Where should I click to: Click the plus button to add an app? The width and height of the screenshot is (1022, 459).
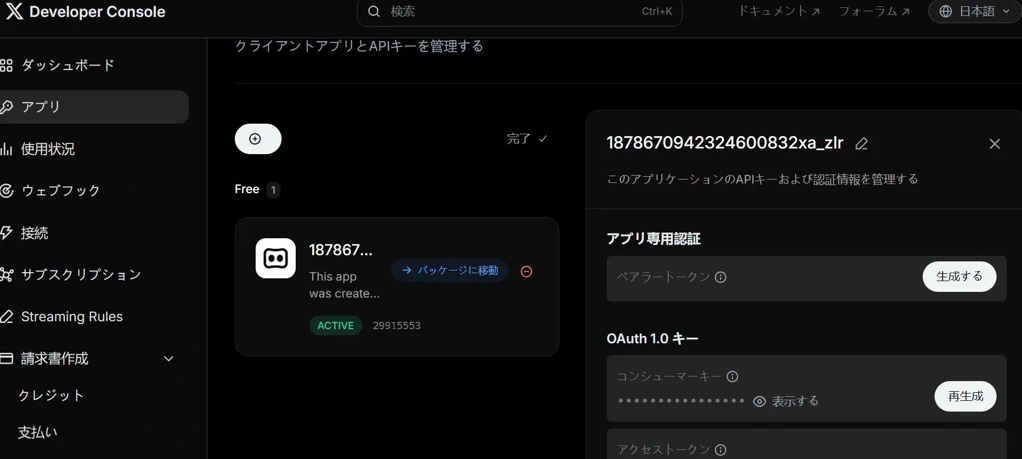(258, 139)
